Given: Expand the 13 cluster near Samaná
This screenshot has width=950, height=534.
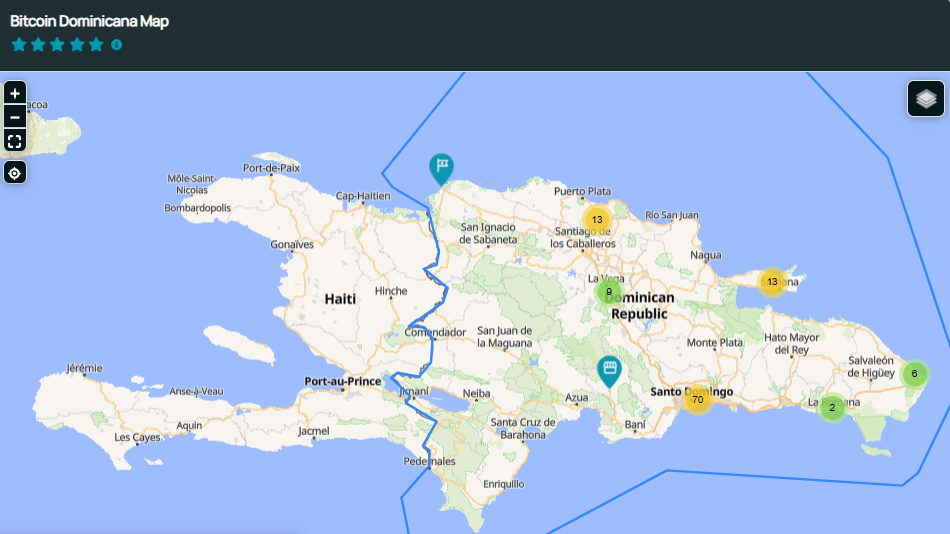Looking at the screenshot, I should coord(771,282).
